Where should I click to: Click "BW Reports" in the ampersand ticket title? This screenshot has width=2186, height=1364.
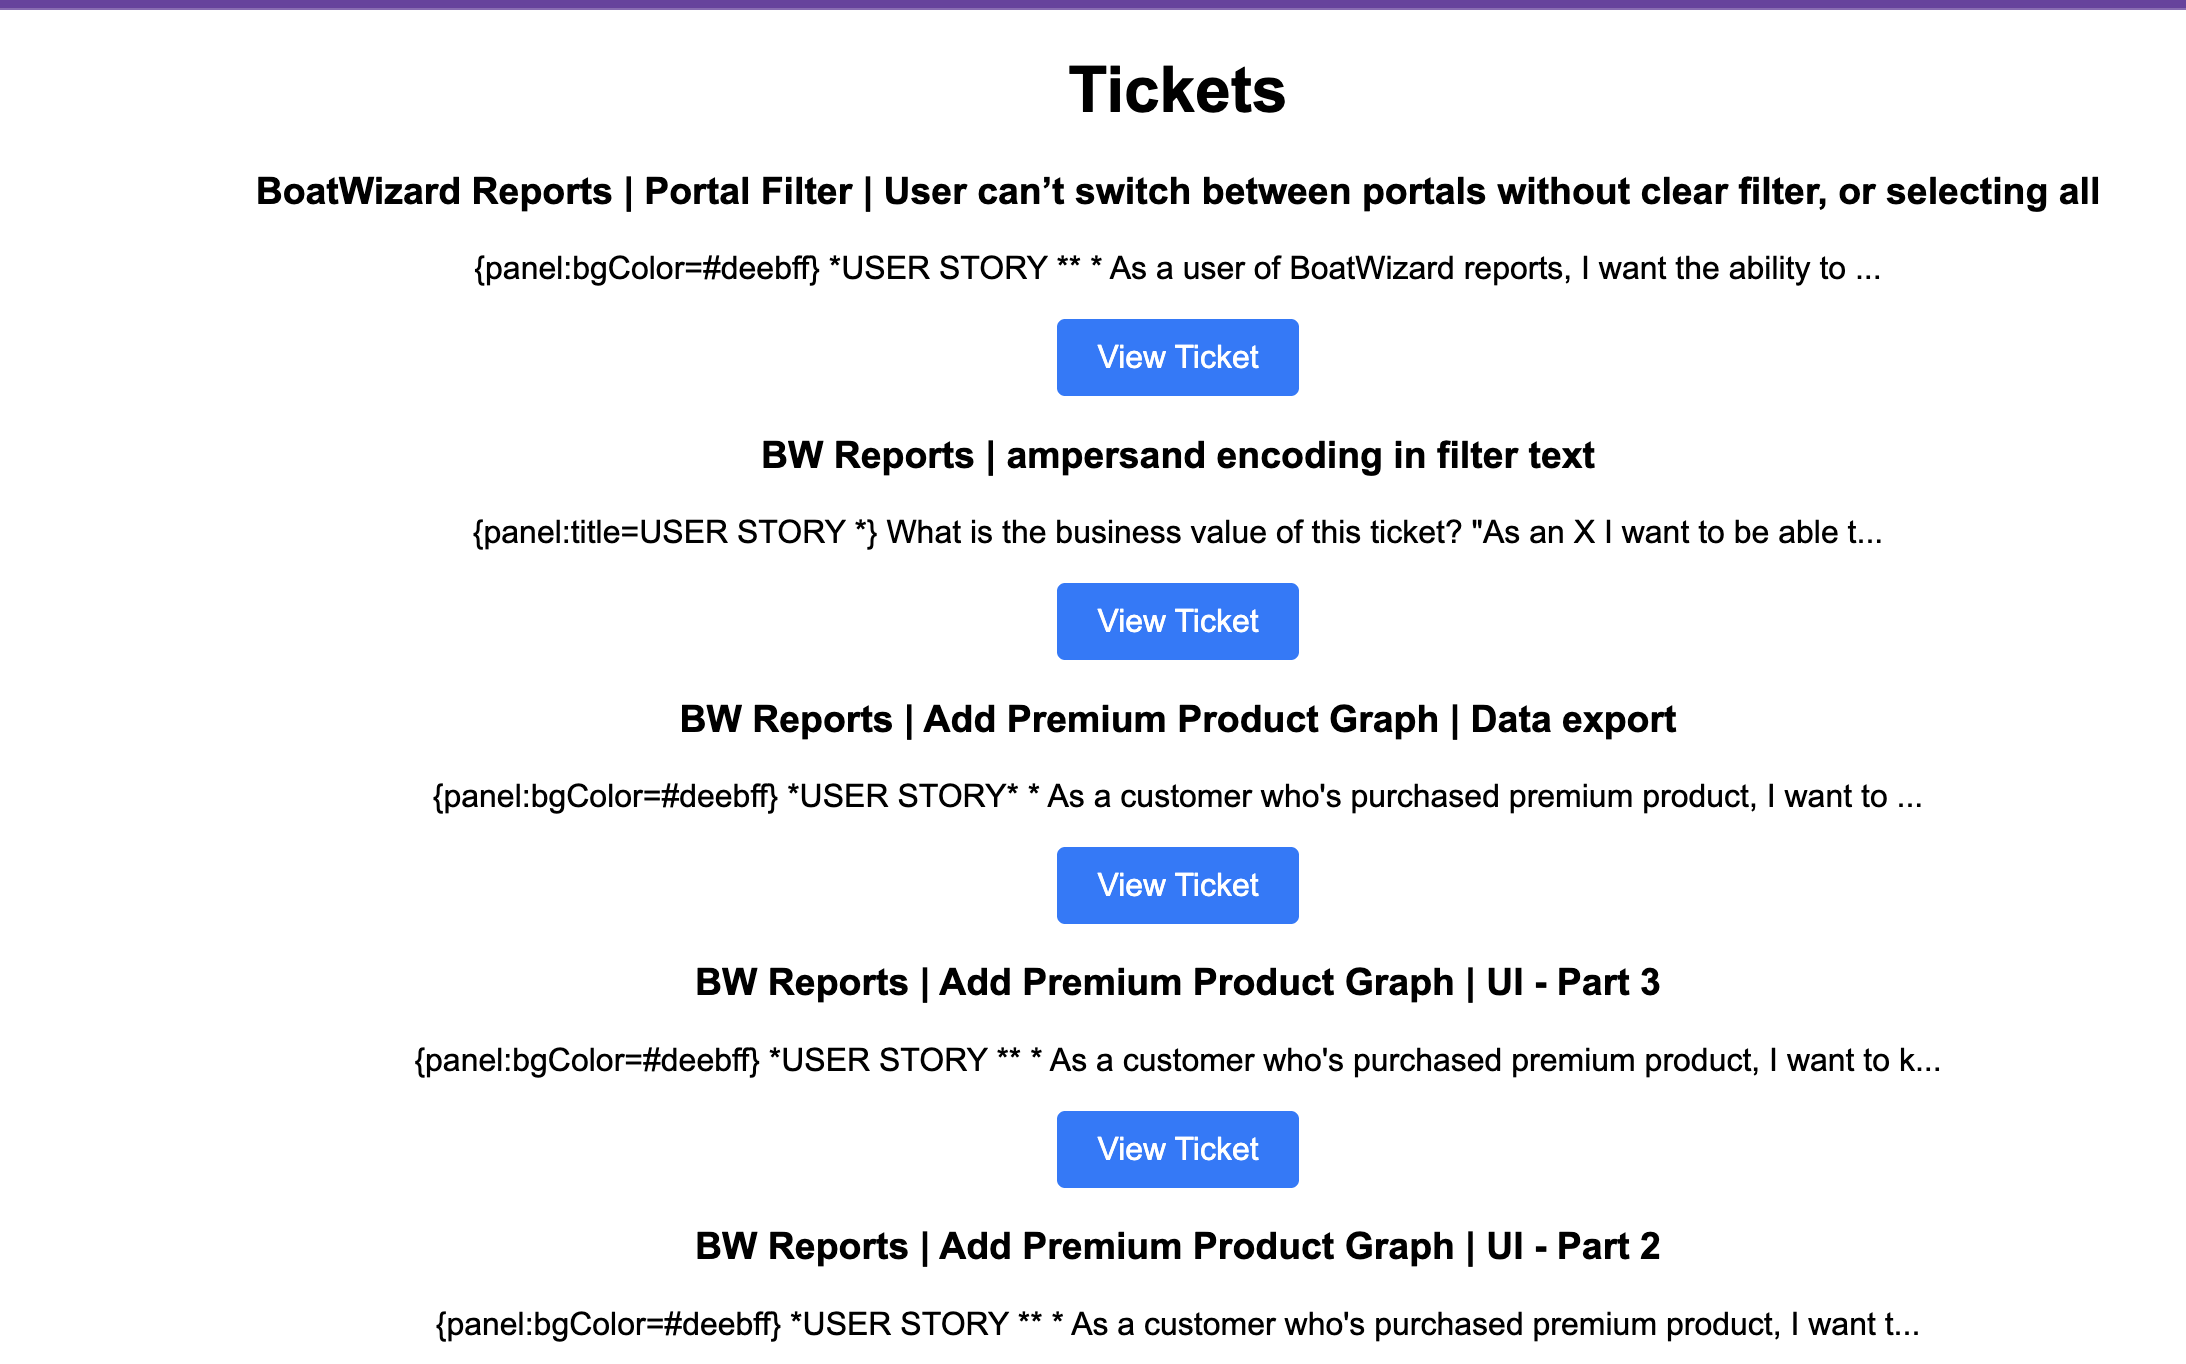pos(867,456)
